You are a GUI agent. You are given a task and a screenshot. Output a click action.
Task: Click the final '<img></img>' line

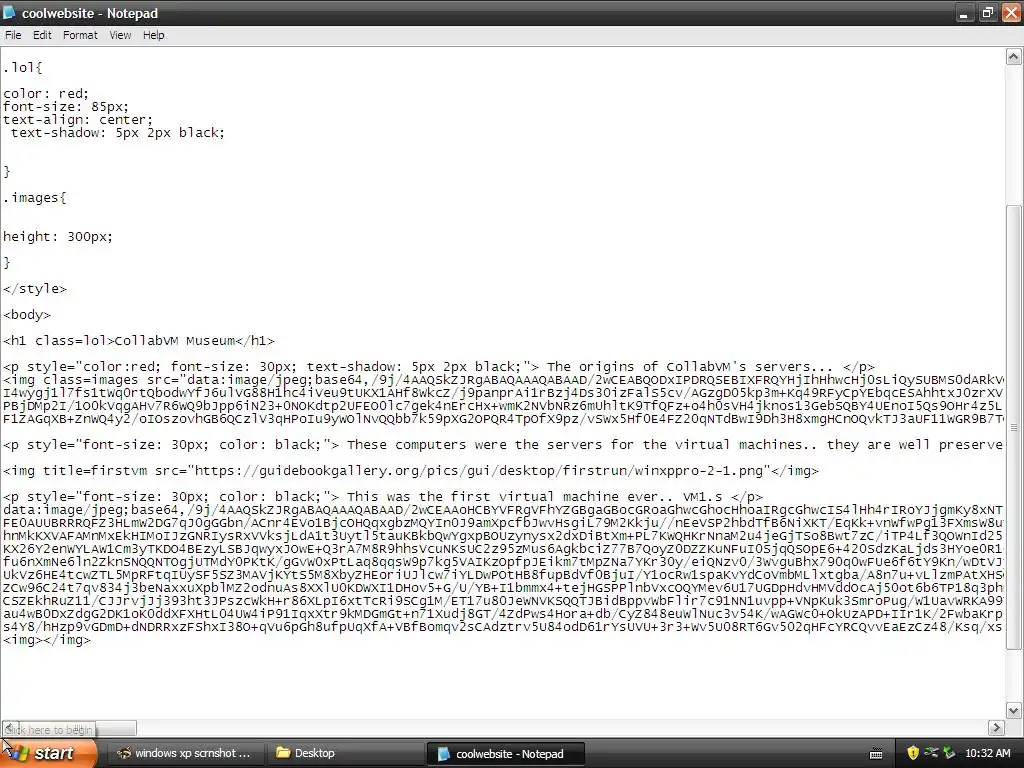(x=47, y=640)
